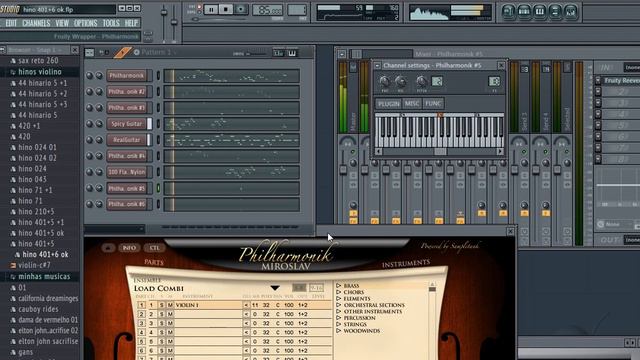640x360 pixels.
Task: Switch to the FUNC tab in Channel settings
Action: 433,104
